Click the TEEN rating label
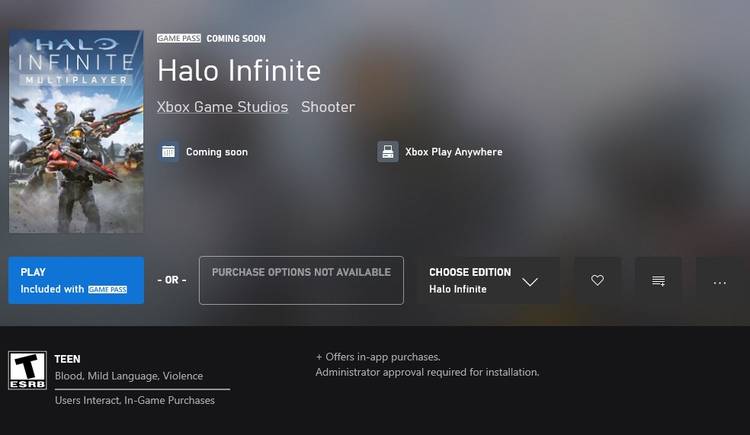Viewport: 750px width, 435px height. (x=68, y=358)
